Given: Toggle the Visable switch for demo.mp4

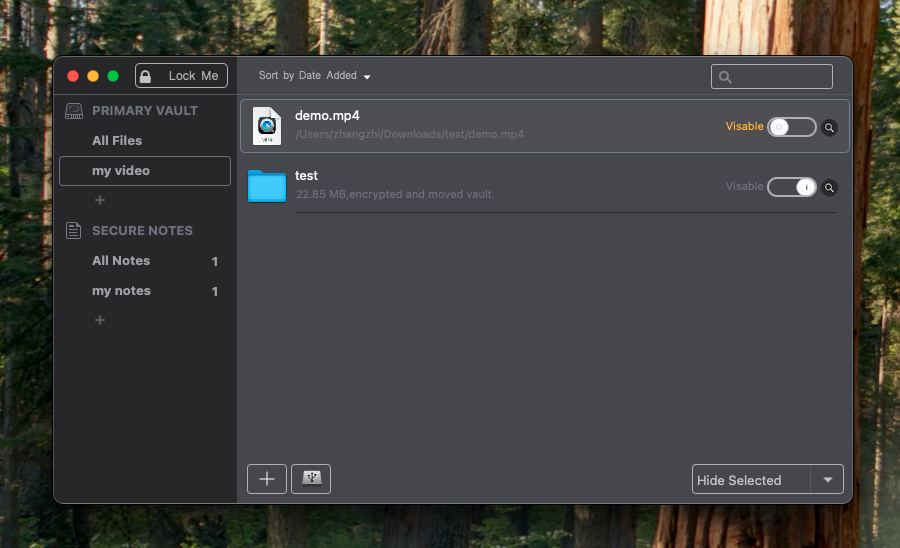Looking at the screenshot, I should tap(792, 127).
